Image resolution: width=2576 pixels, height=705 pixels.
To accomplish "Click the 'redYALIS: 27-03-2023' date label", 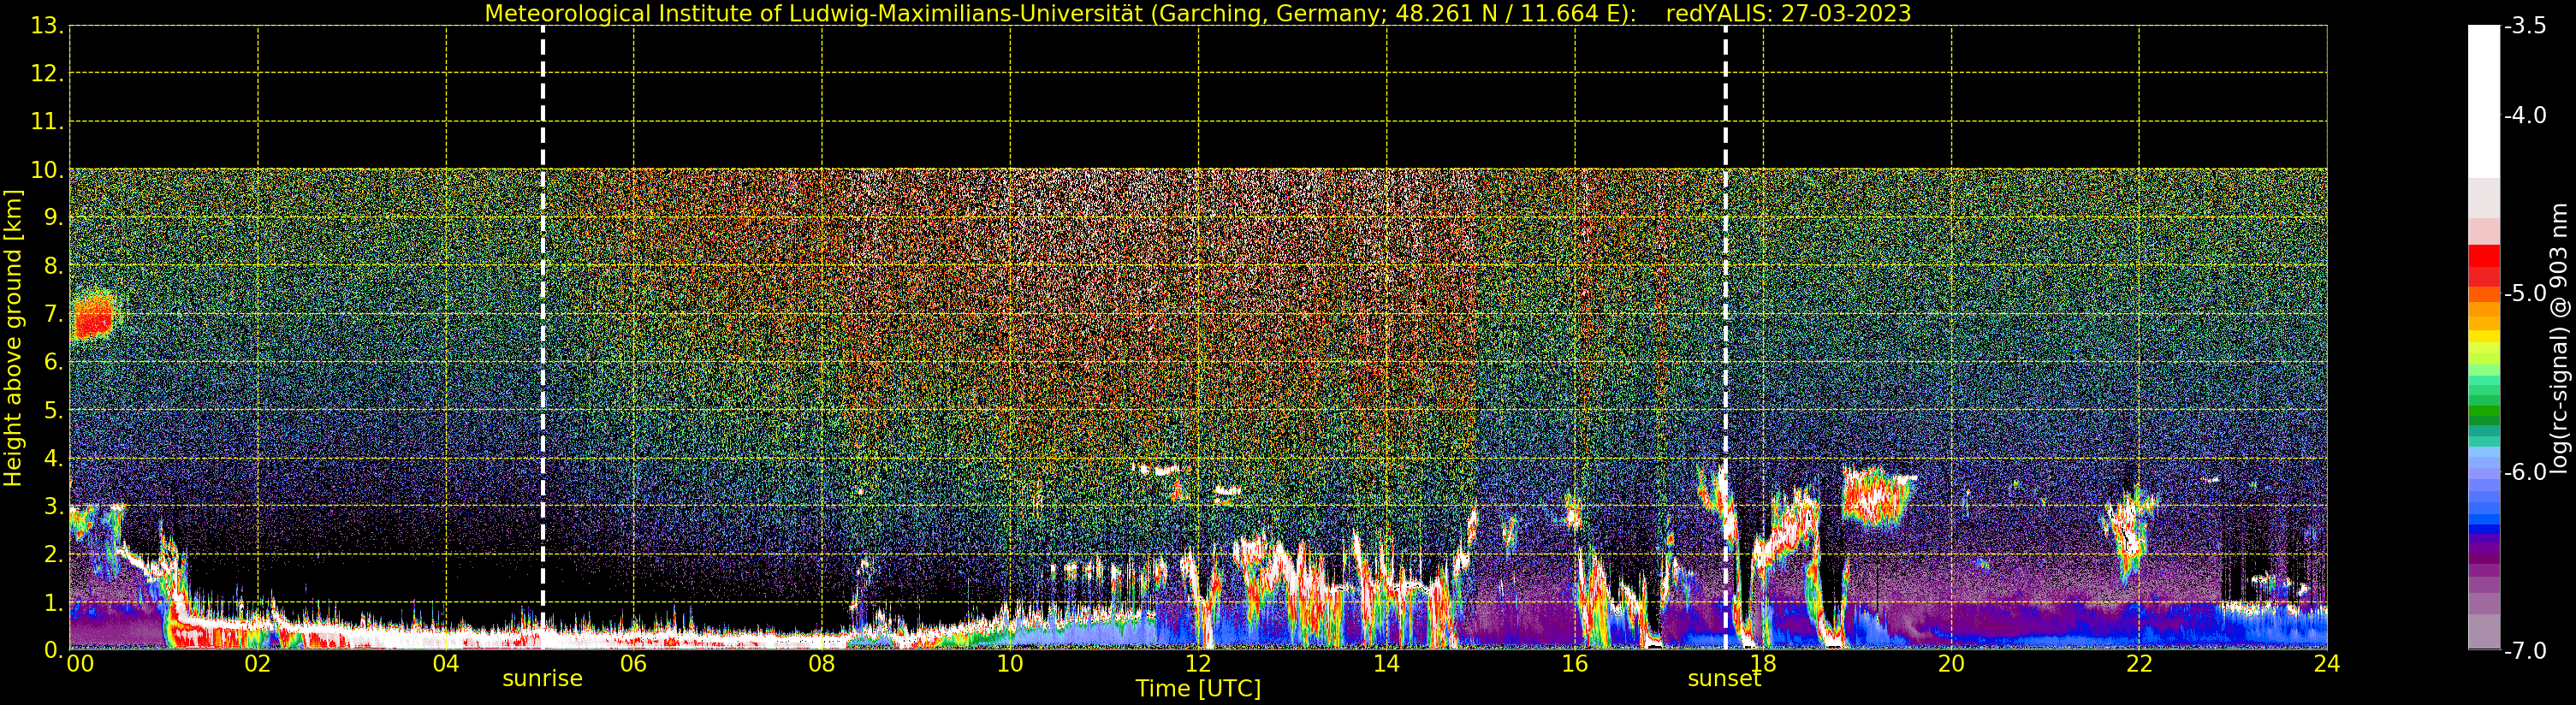I will point(1788,13).
